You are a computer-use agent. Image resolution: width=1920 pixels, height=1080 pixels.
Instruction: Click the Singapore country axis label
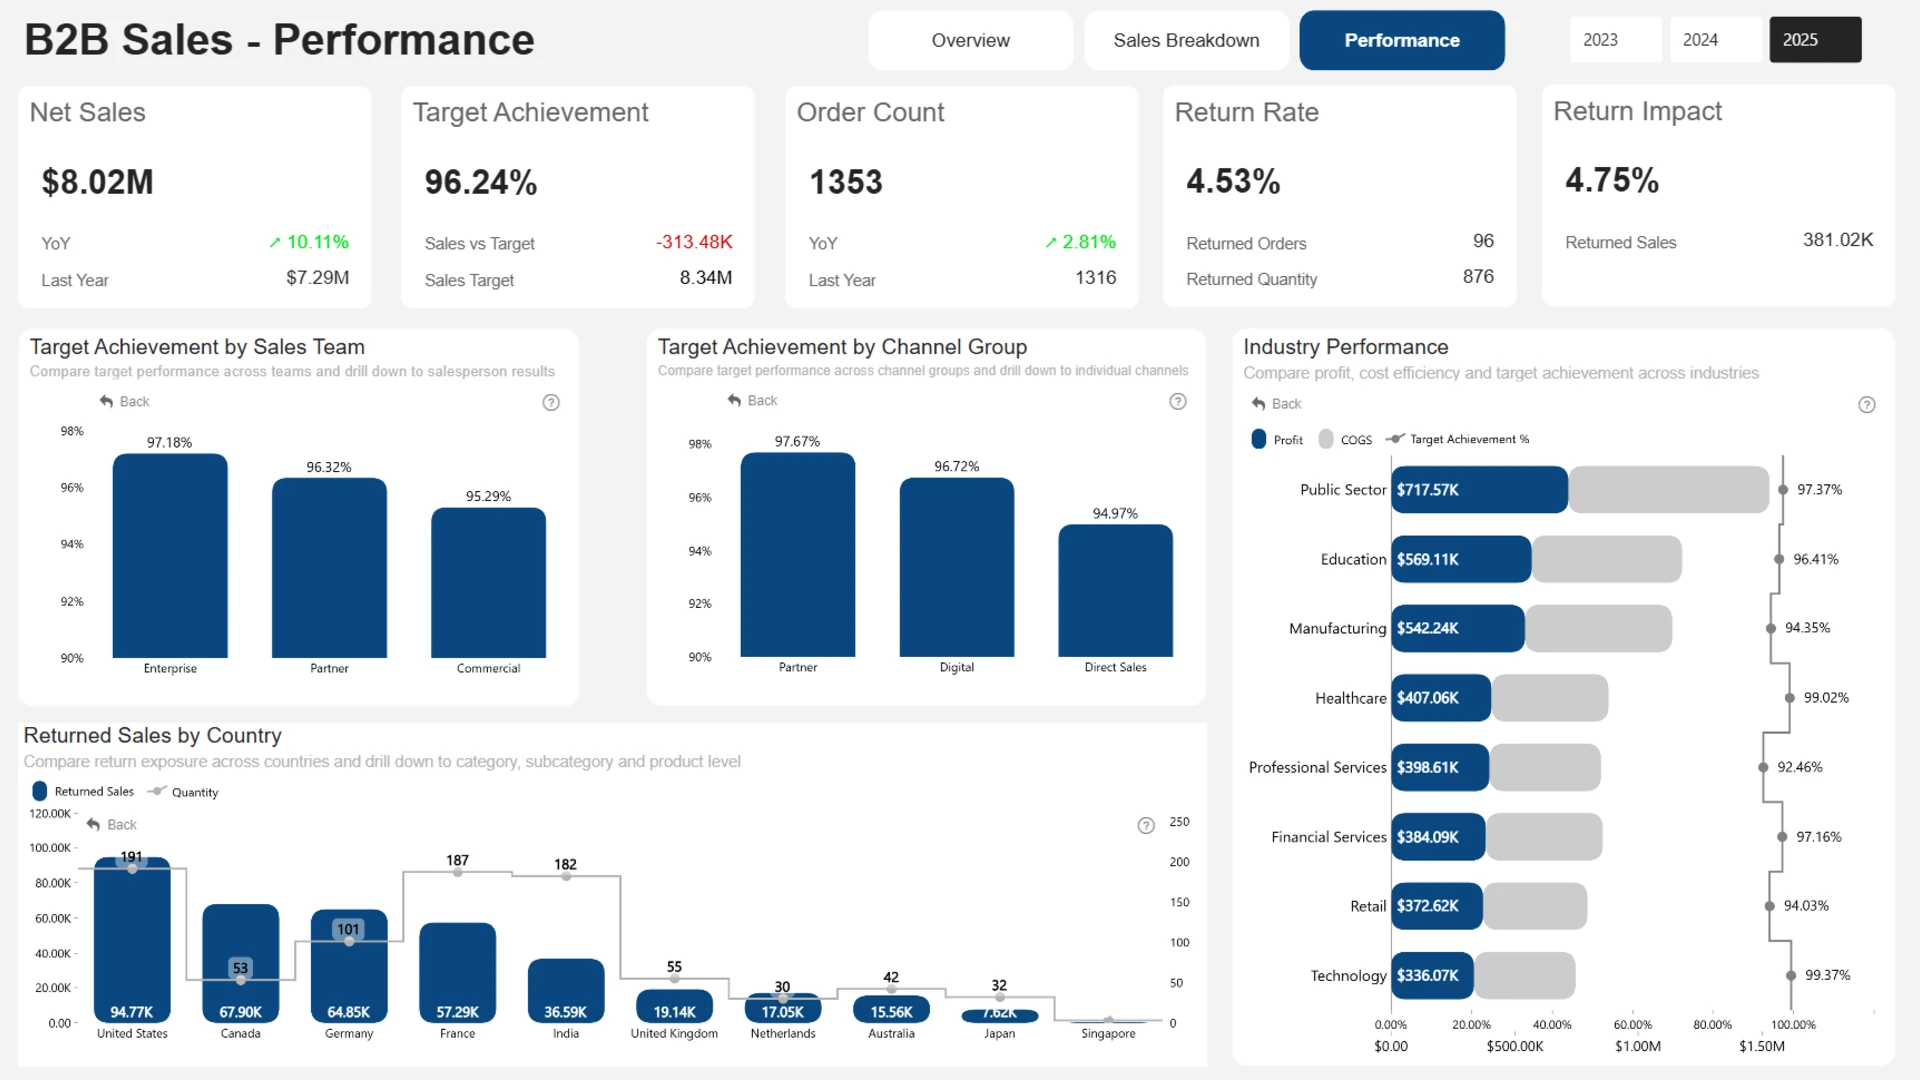pos(1108,1034)
